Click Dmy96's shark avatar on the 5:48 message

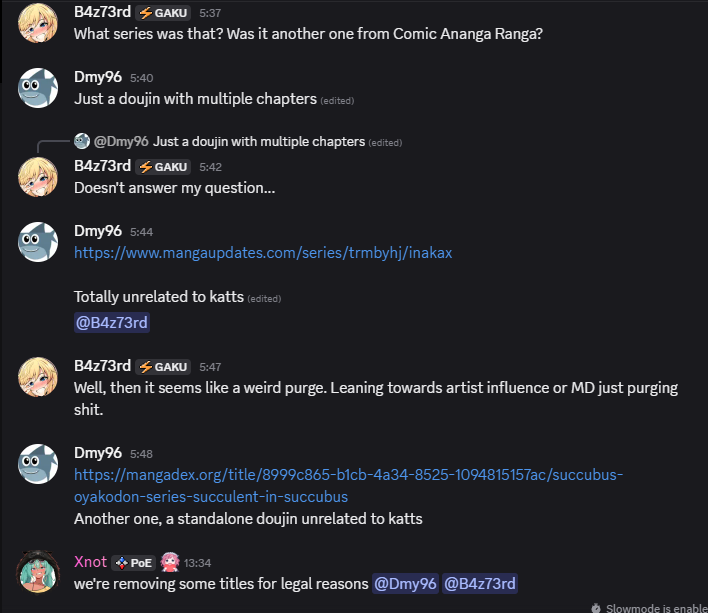(39, 463)
